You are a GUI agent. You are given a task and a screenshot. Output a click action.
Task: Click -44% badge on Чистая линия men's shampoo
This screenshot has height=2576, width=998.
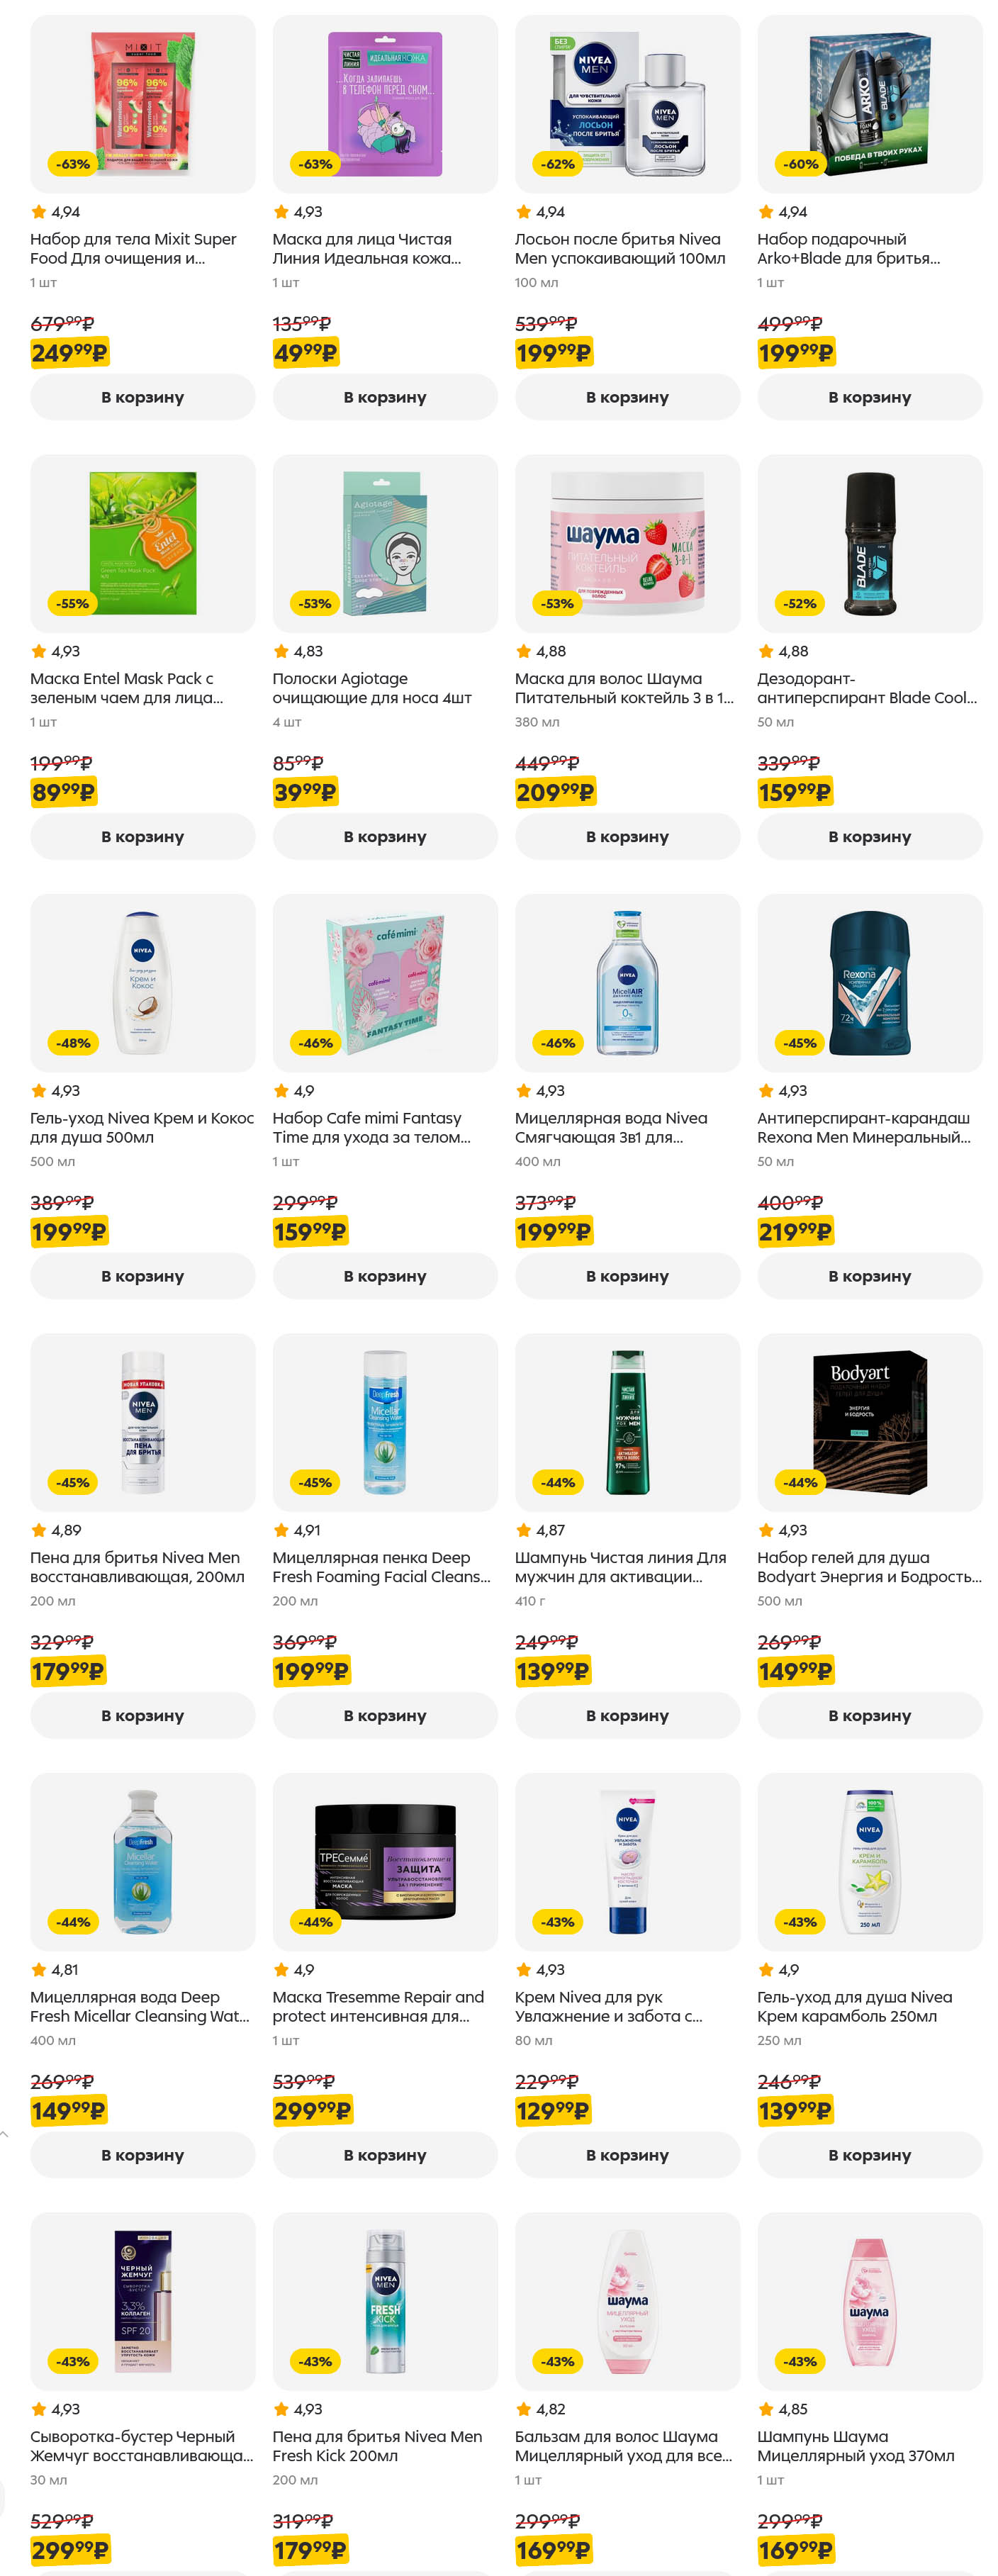pos(557,1482)
